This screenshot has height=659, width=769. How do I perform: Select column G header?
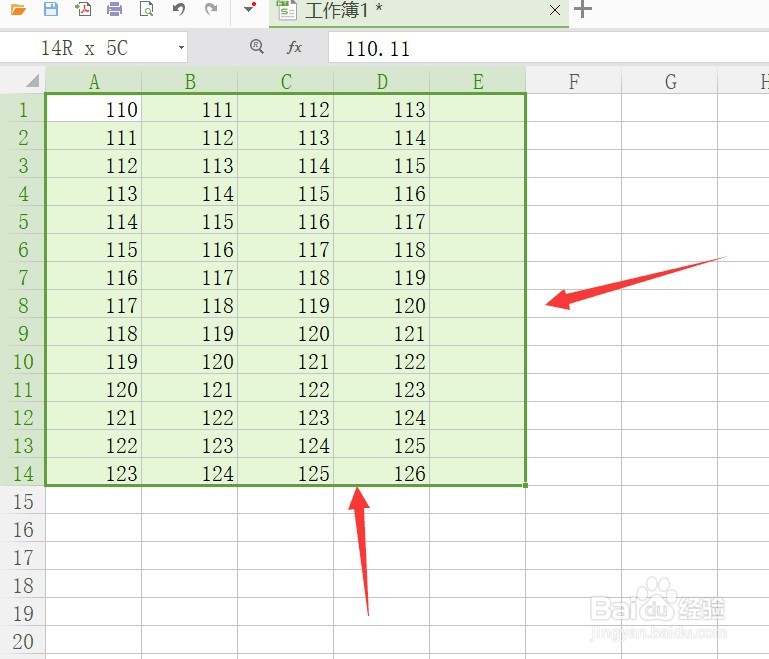(x=670, y=81)
